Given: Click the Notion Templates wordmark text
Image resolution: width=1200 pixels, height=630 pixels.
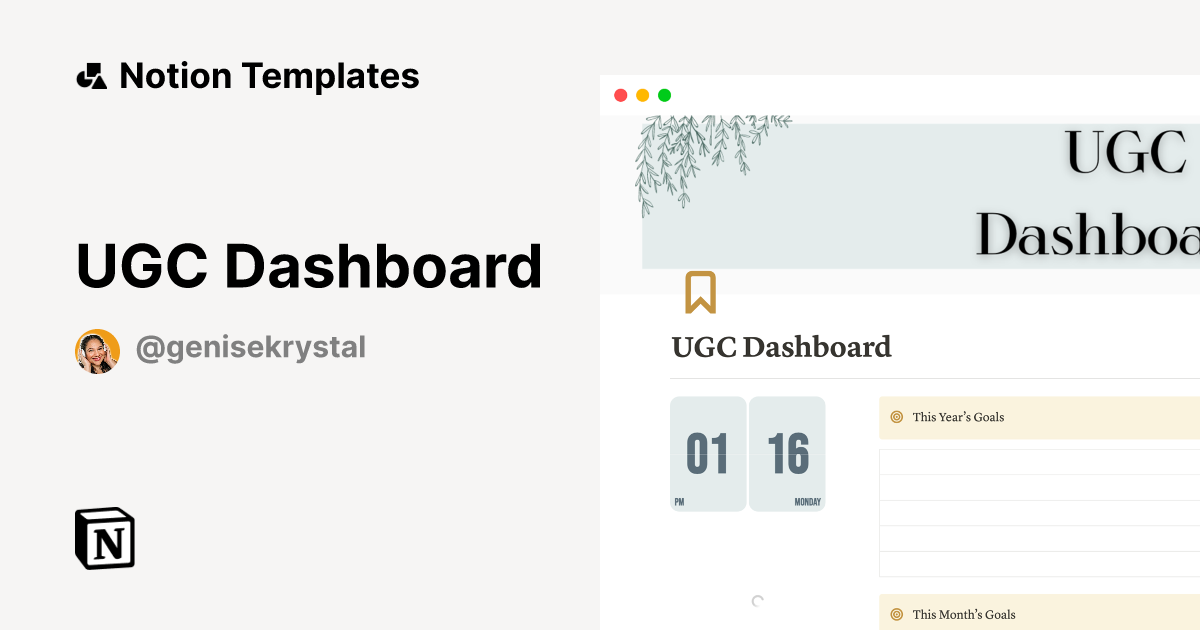Looking at the screenshot, I should (270, 76).
